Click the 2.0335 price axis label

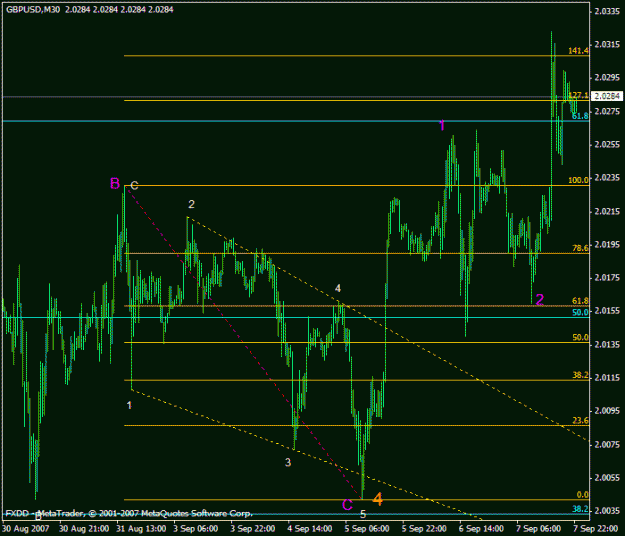click(607, 11)
